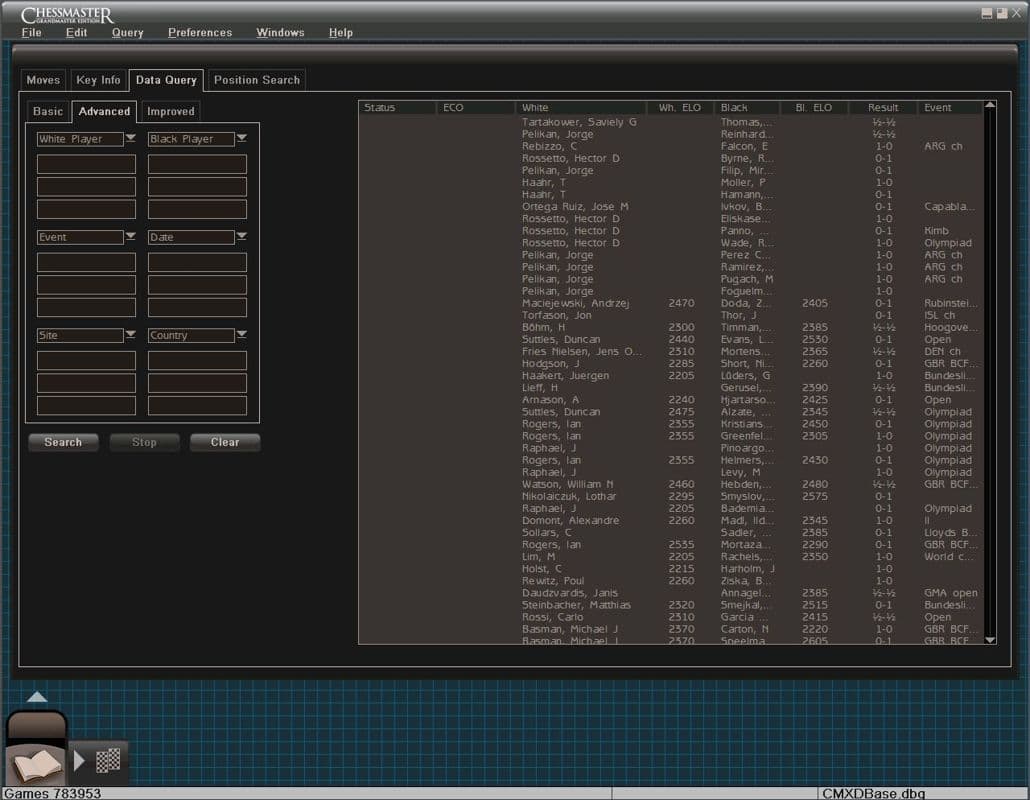The image size is (1030, 800).
Task: Open the Edit menu
Action: 76,32
